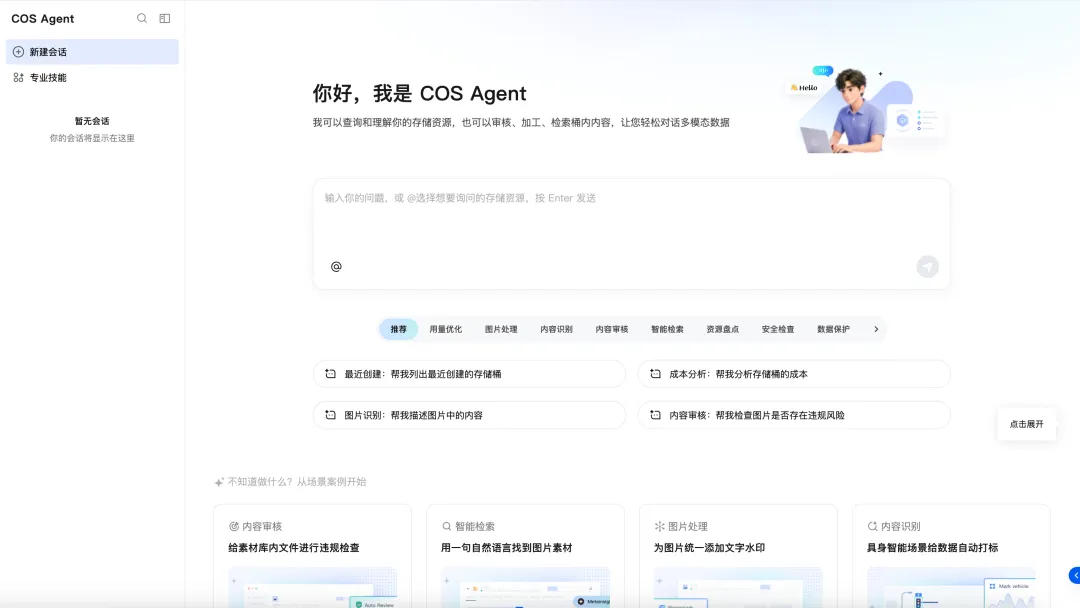1080x608 pixels.
Task: Collapse the sidebar with the panel icon
Action: coord(165,19)
